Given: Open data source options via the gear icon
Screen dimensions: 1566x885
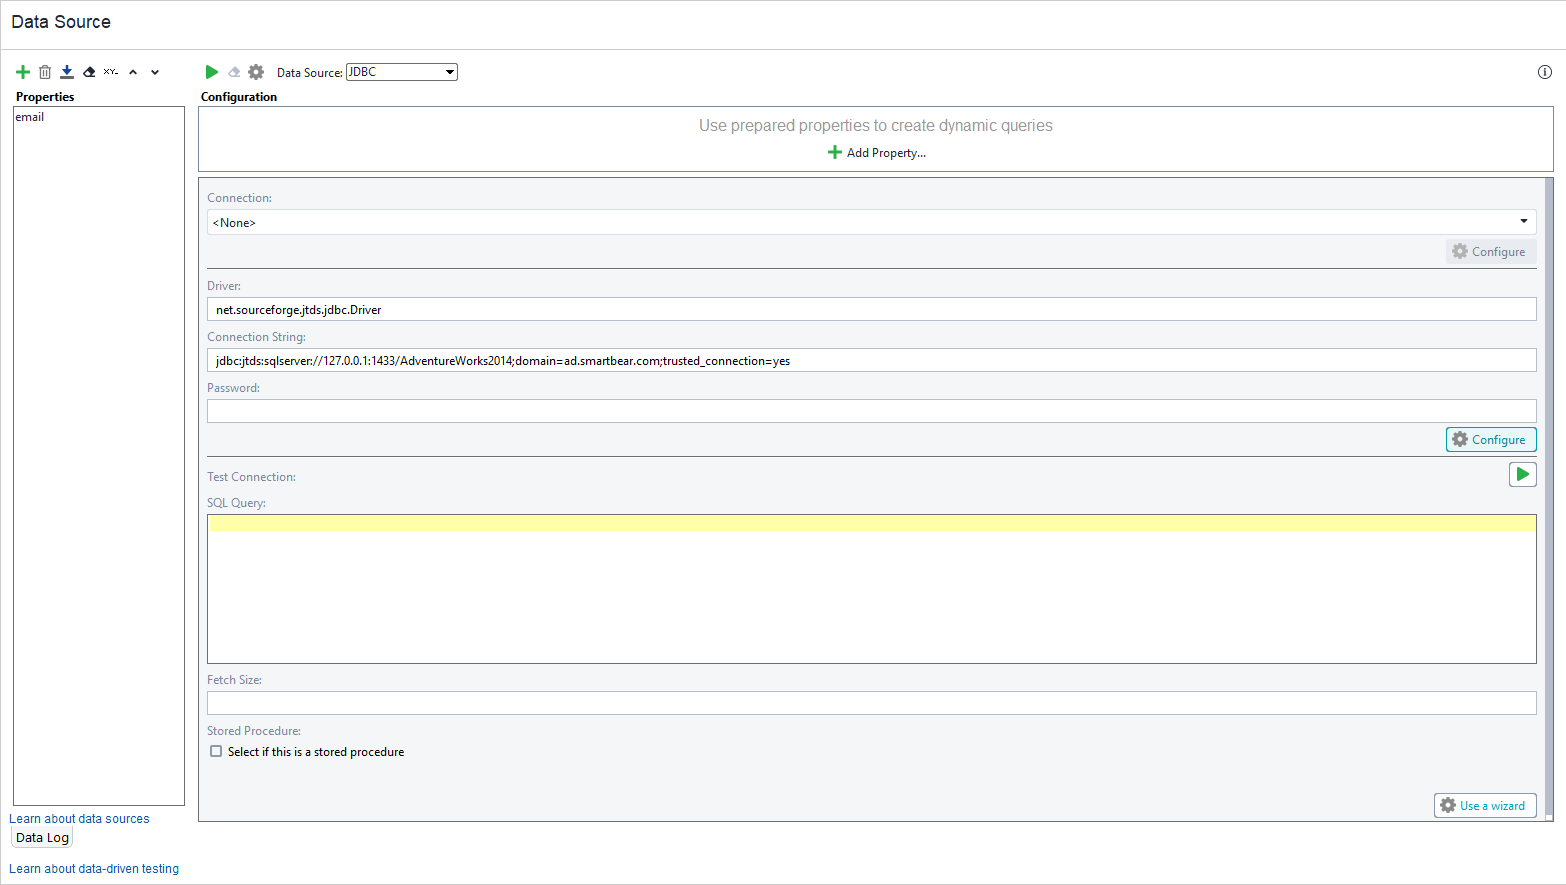Looking at the screenshot, I should click(256, 71).
